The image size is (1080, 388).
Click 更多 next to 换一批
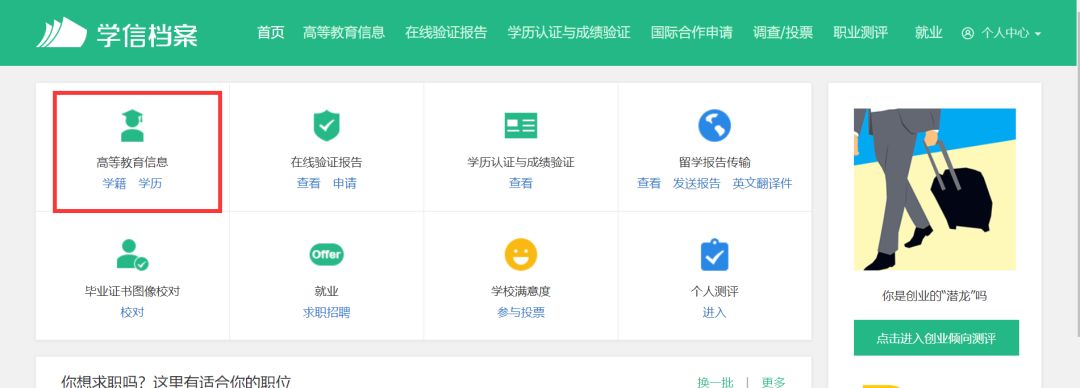pos(773,382)
